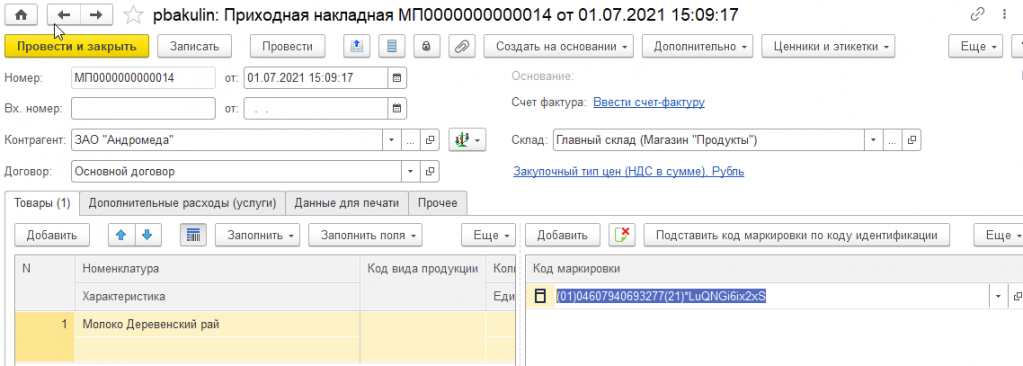This screenshot has width=1023, height=366.
Task: Click Подставить код маркировки по коду идентификации
Action: pos(797,236)
